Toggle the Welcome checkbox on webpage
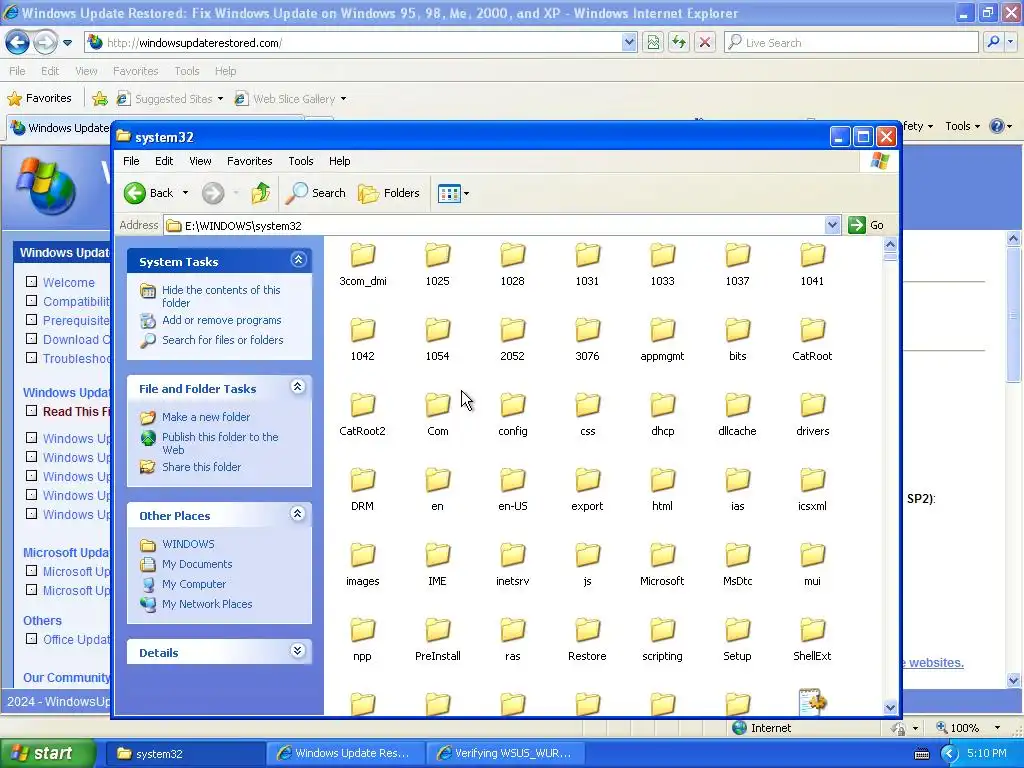1024x768 pixels. click(x=31, y=282)
